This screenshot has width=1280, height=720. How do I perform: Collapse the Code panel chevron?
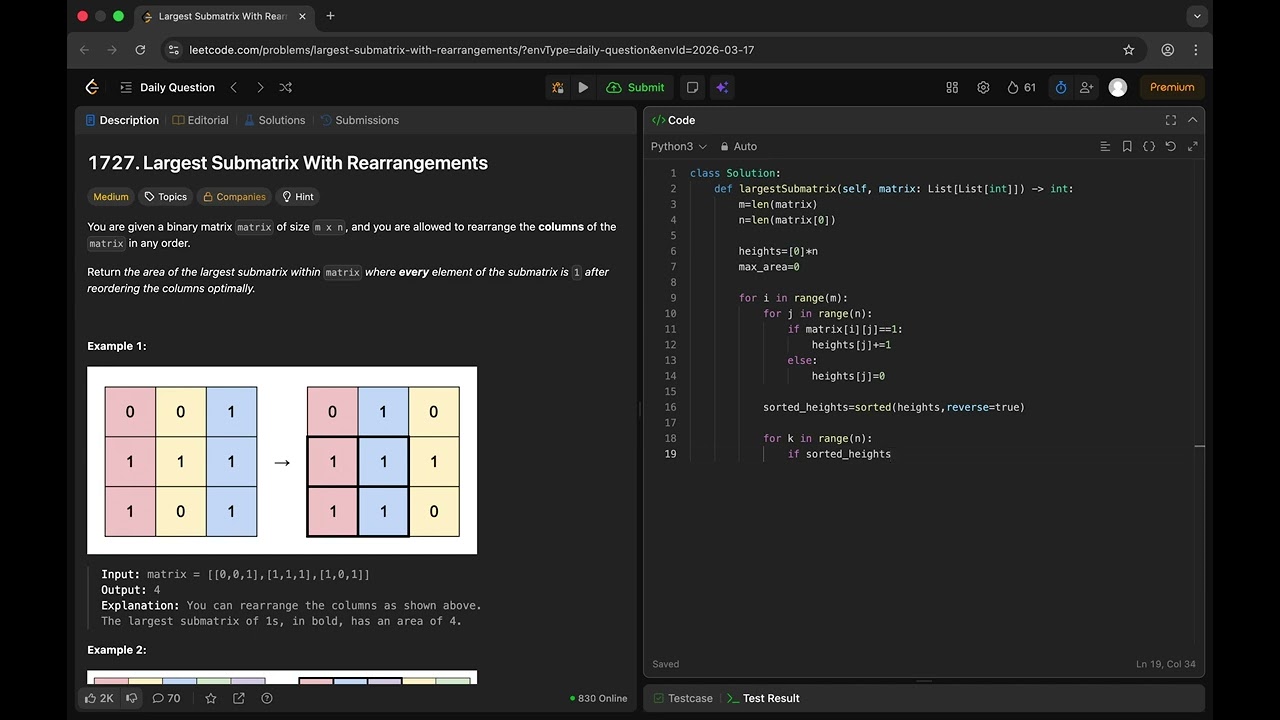coord(1192,120)
